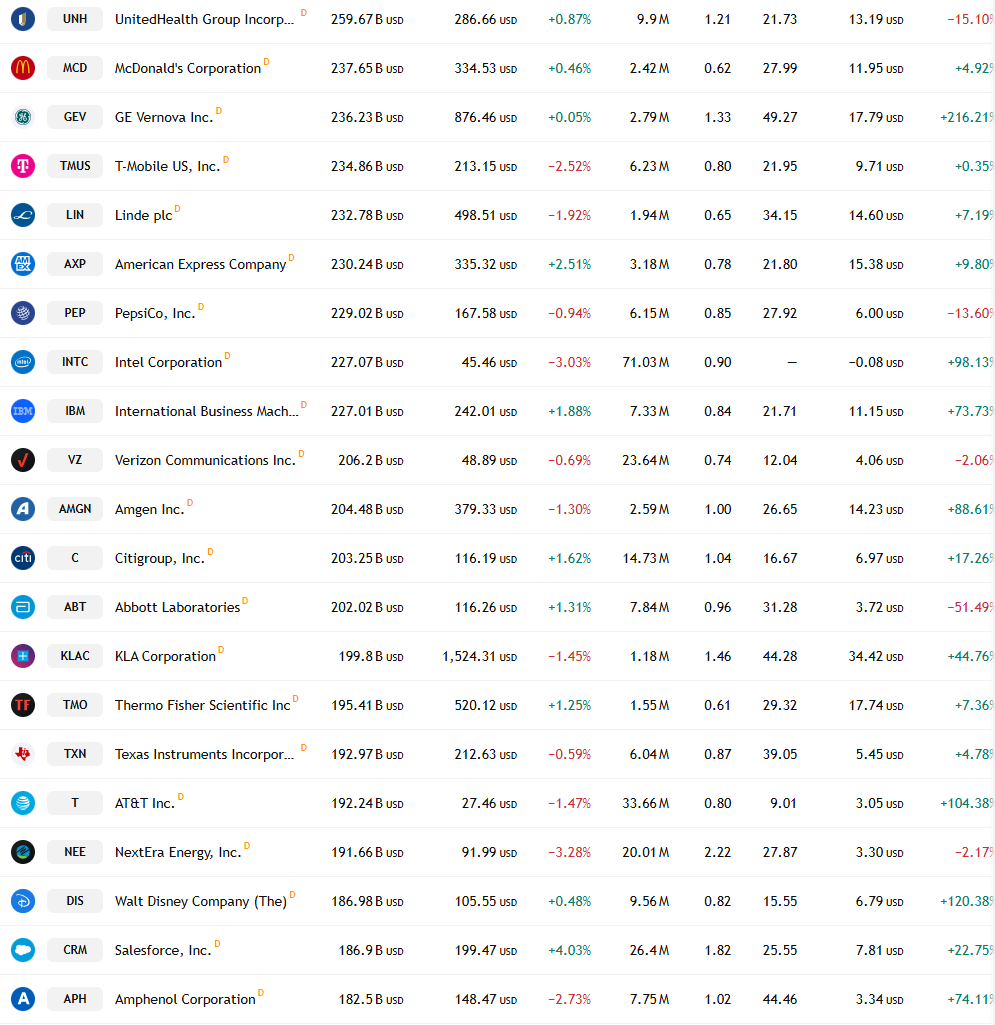Open International Business Machines company link

click(207, 412)
